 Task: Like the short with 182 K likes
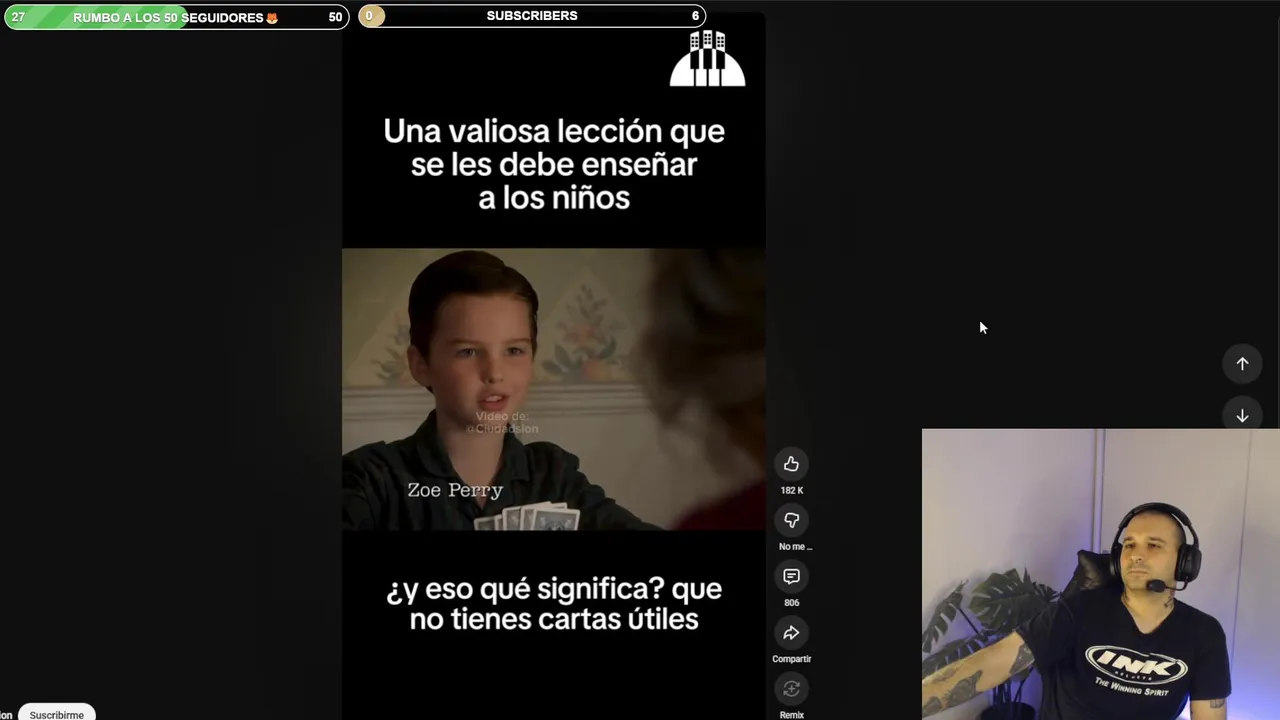pyautogui.click(x=791, y=464)
